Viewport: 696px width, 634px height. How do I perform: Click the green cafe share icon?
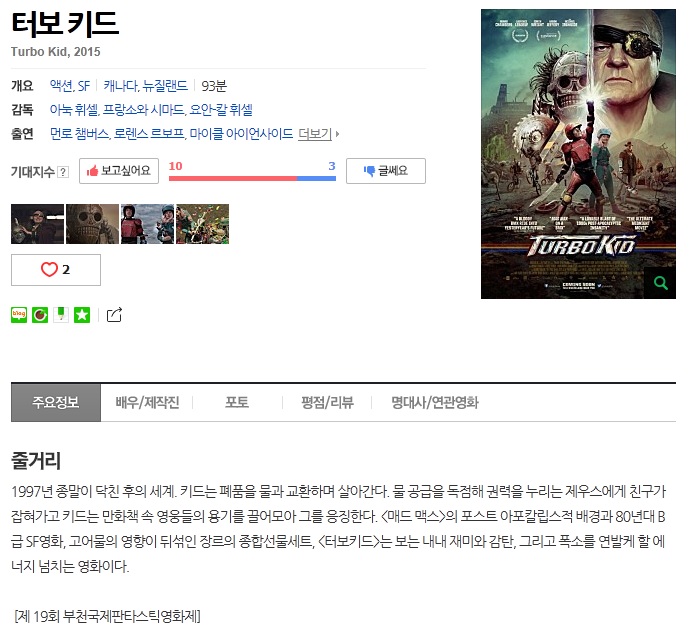(x=40, y=315)
